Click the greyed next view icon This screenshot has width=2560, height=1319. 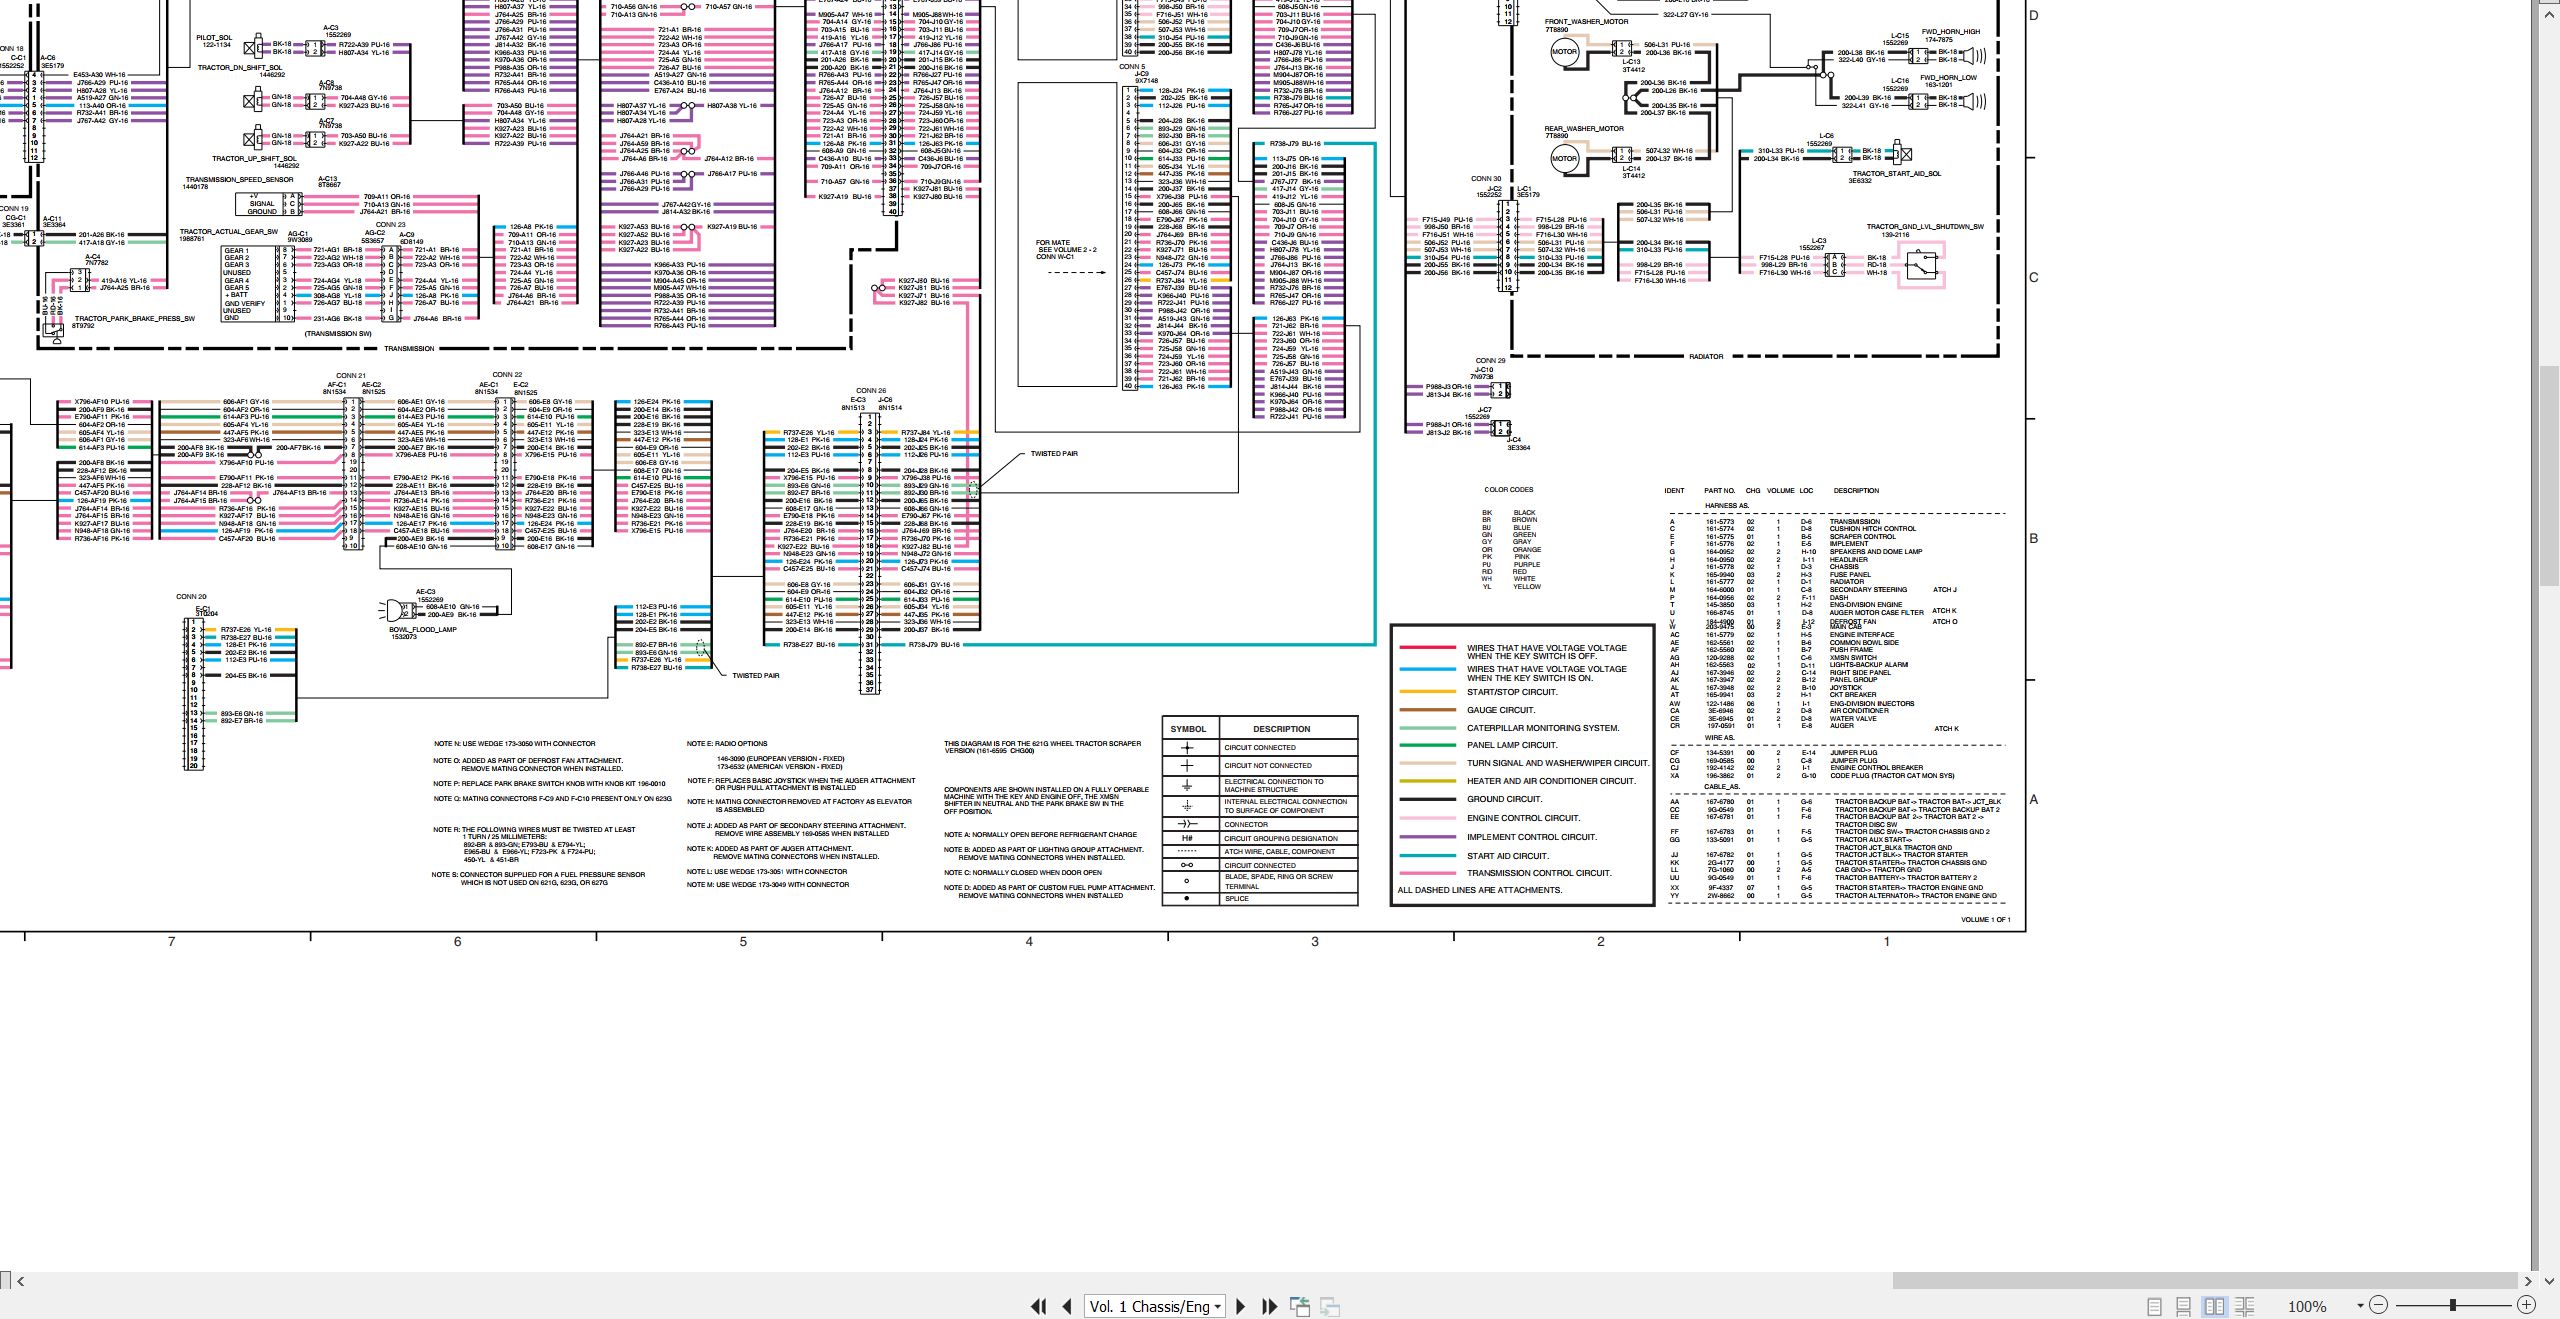coord(1330,1306)
